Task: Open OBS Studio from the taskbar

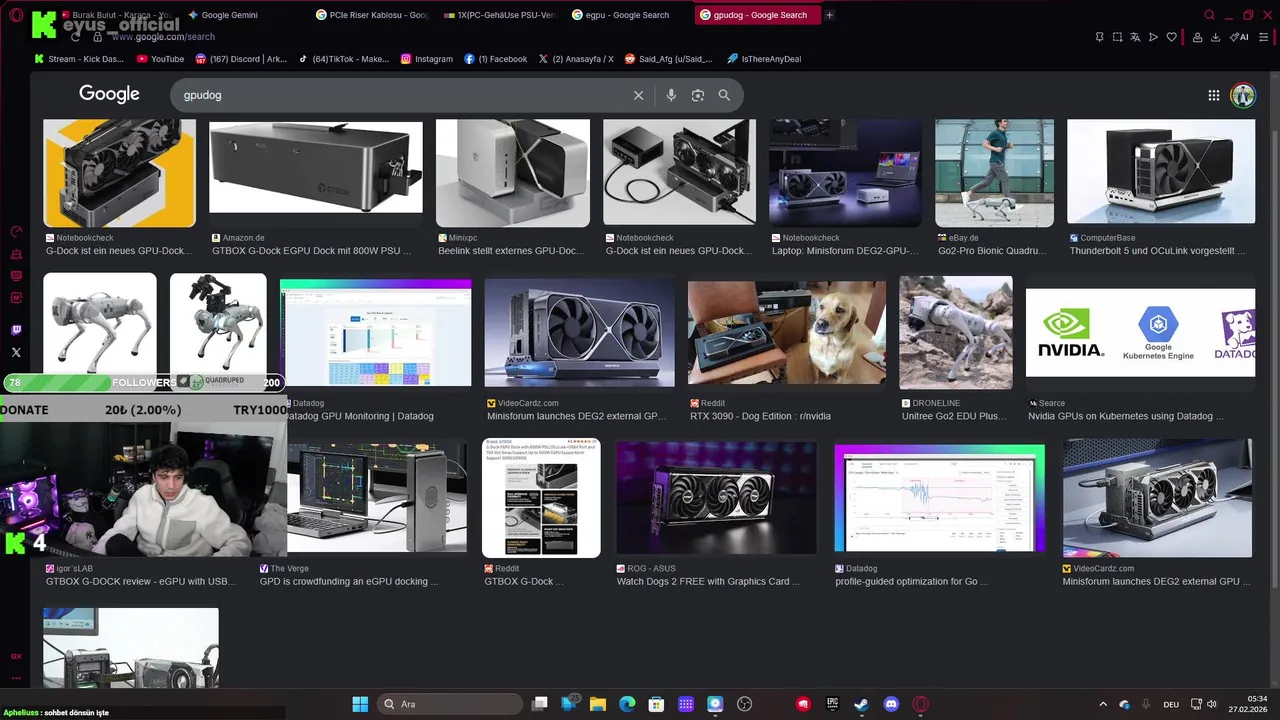Action: click(x=744, y=704)
